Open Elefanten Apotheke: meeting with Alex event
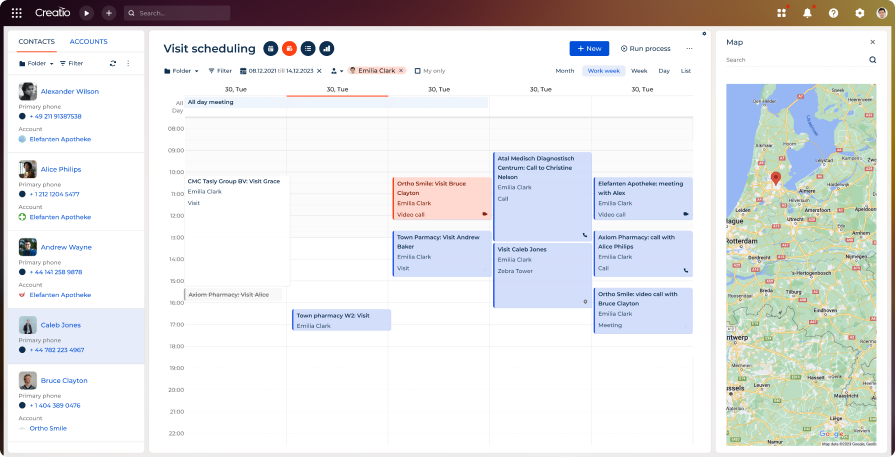The width and height of the screenshot is (895, 457). coord(643,199)
